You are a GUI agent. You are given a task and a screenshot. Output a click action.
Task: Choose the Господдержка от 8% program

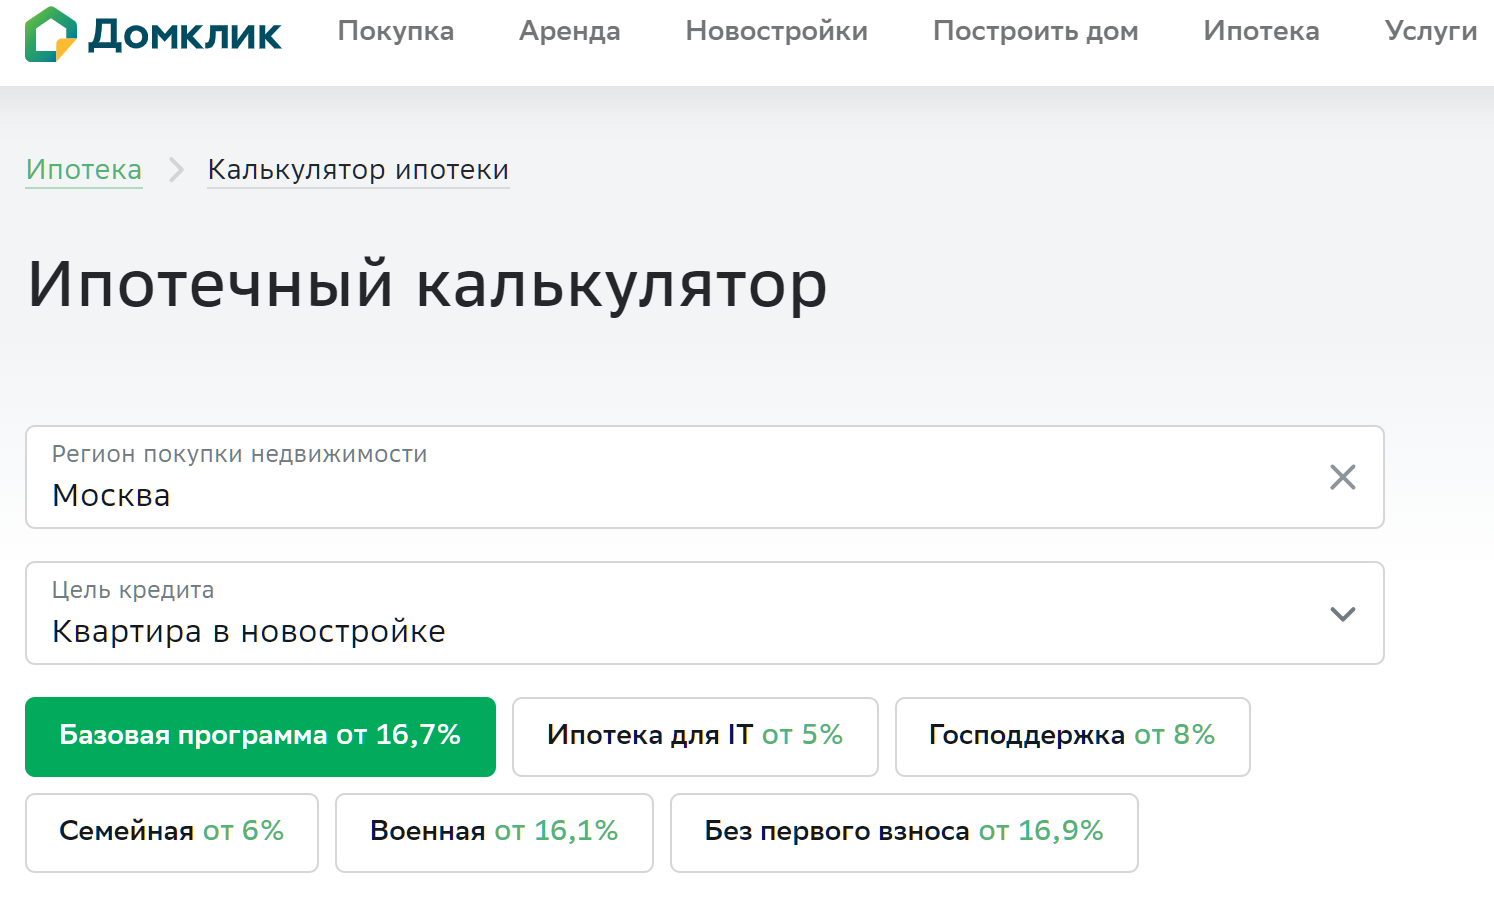pyautogui.click(x=1072, y=737)
